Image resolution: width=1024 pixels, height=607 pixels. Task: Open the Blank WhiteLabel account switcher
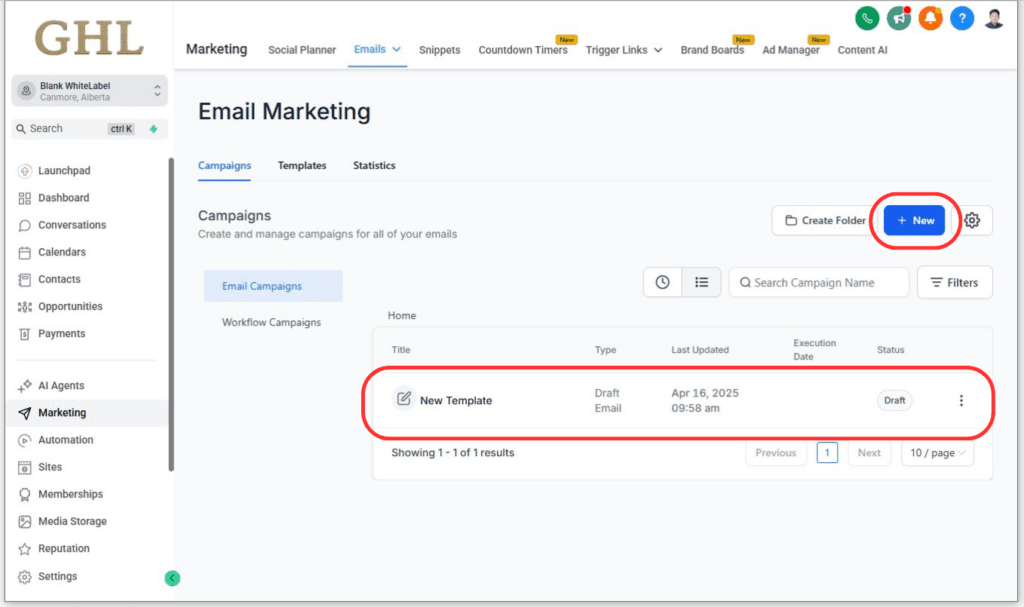[89, 91]
